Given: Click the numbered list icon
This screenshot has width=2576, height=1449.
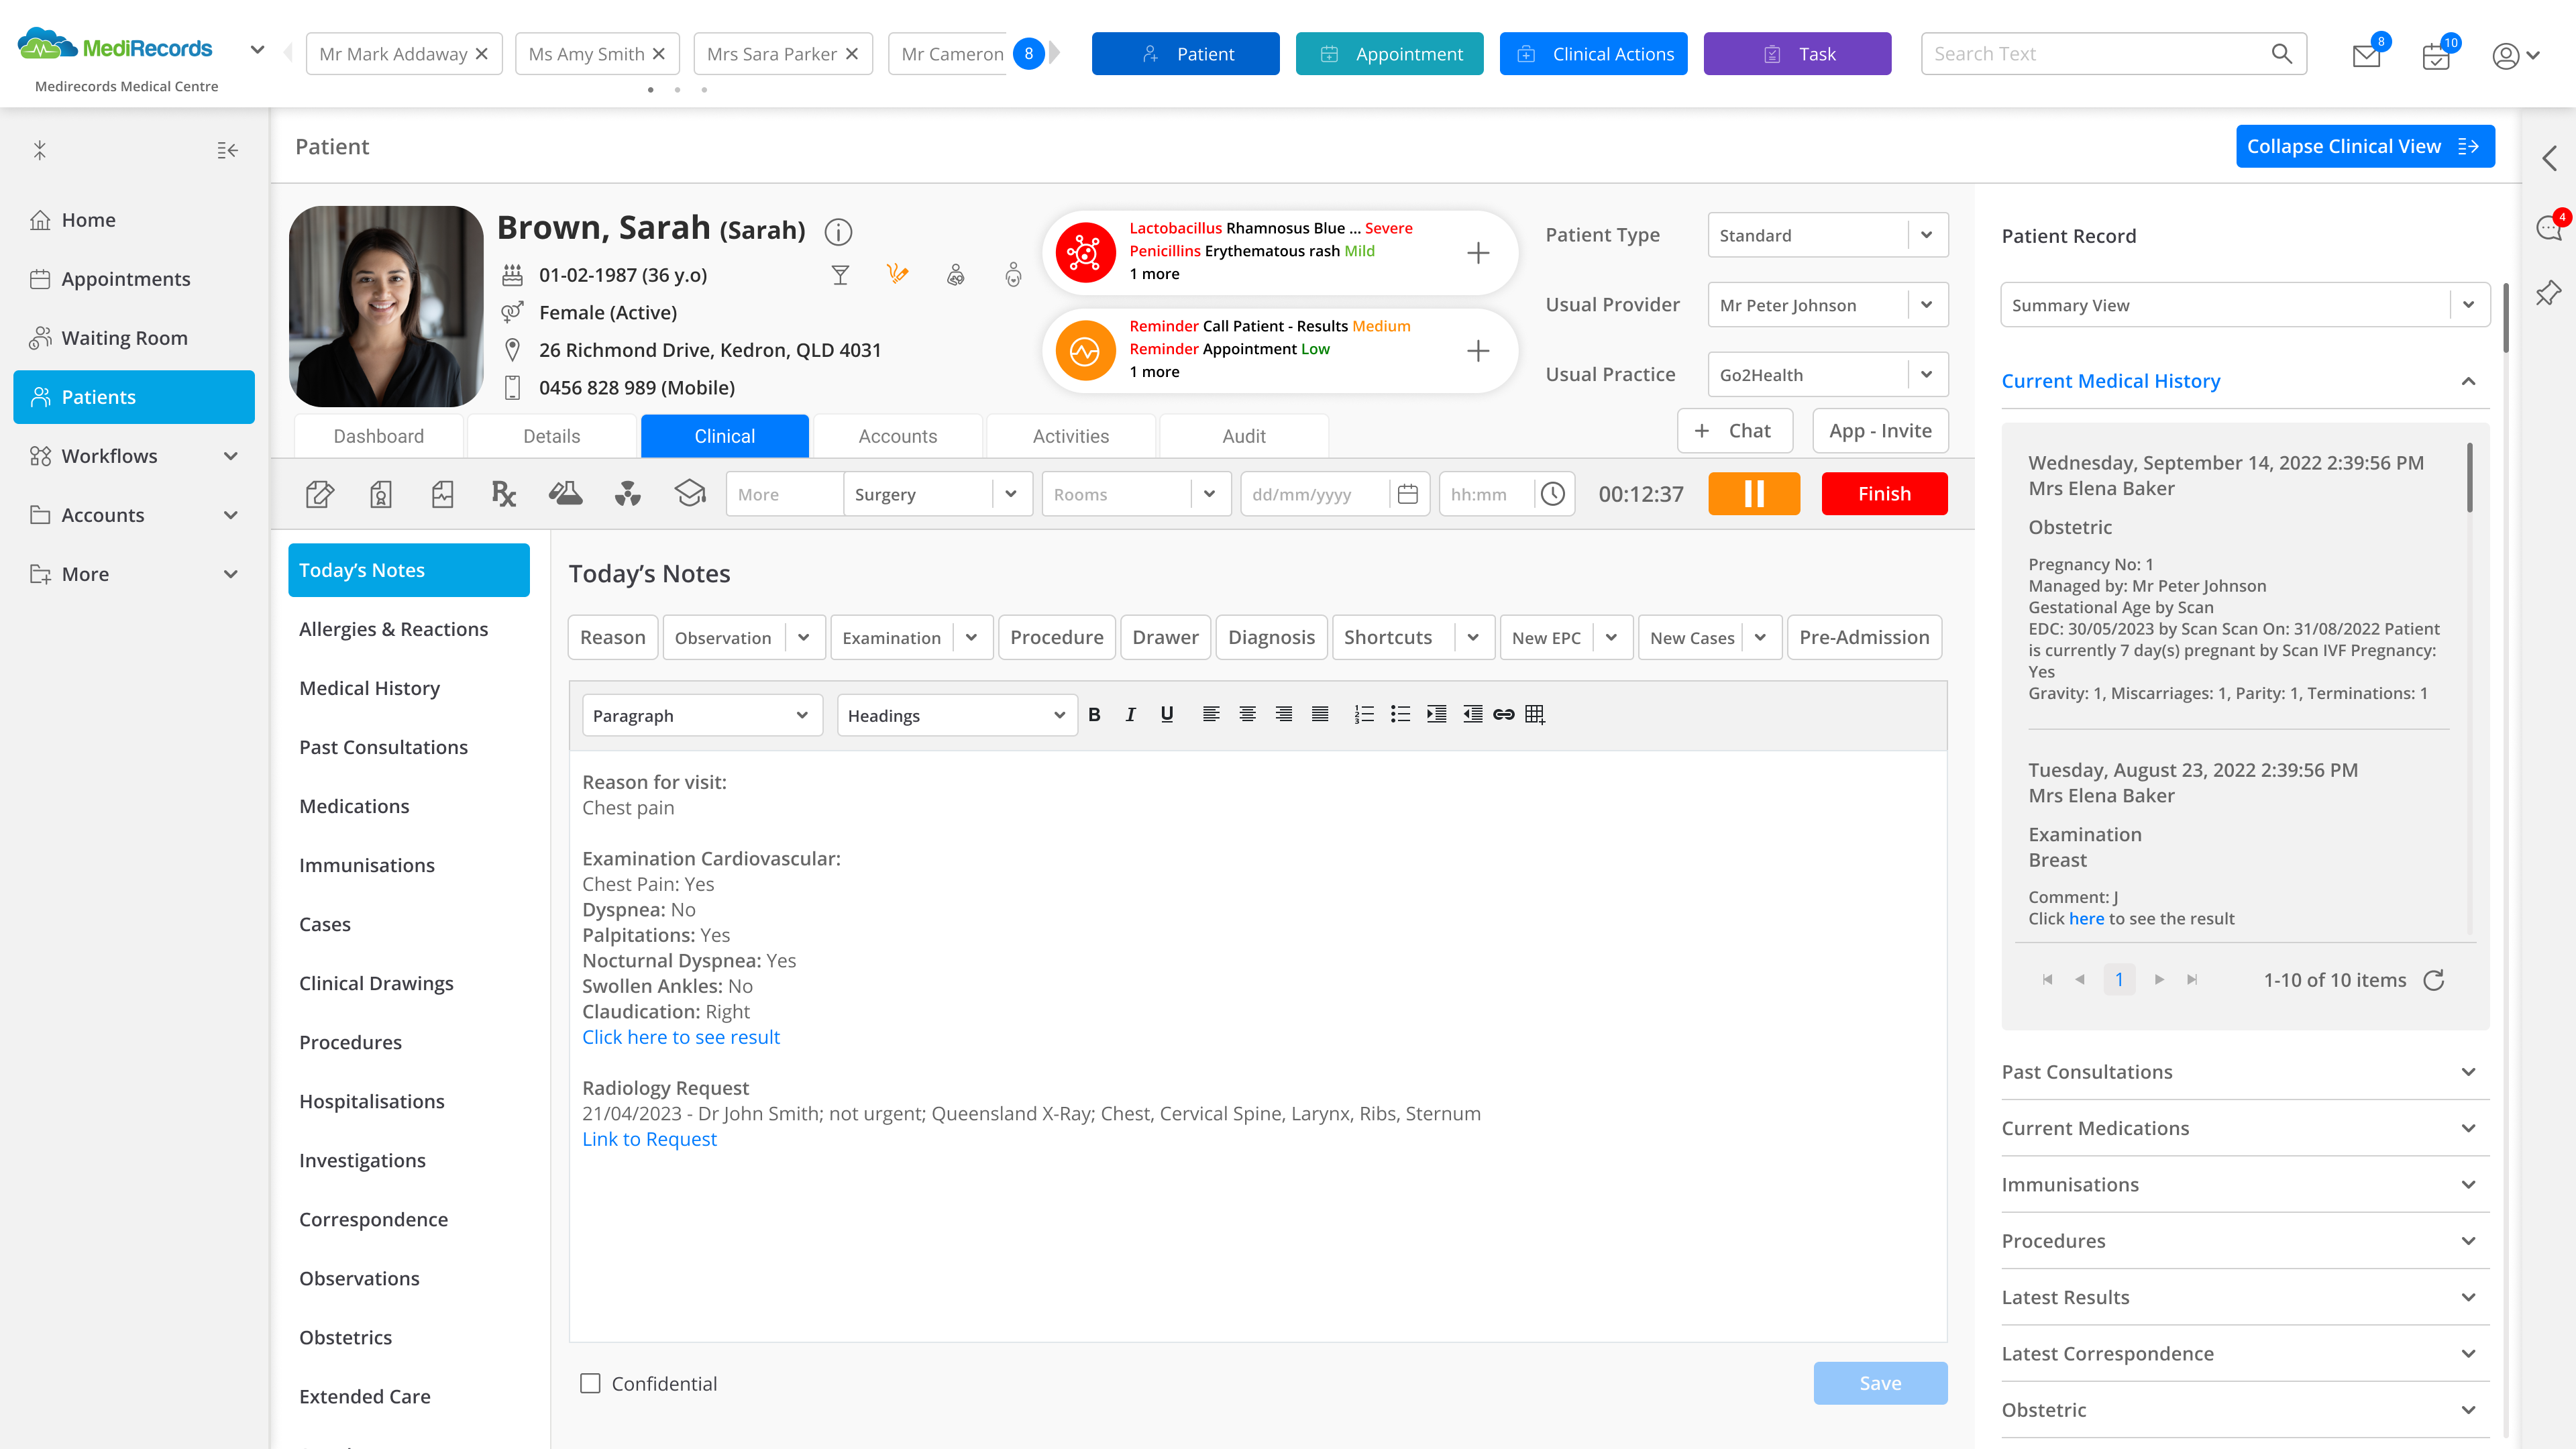Looking at the screenshot, I should [x=1363, y=714].
